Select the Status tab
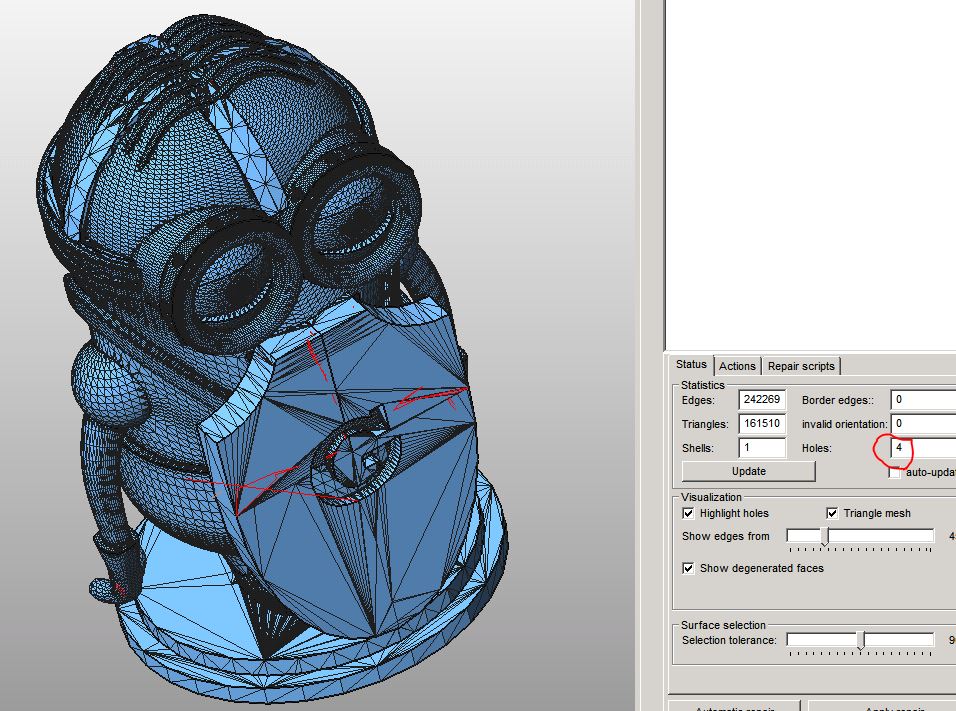Screen dimensions: 956x711 point(690,365)
